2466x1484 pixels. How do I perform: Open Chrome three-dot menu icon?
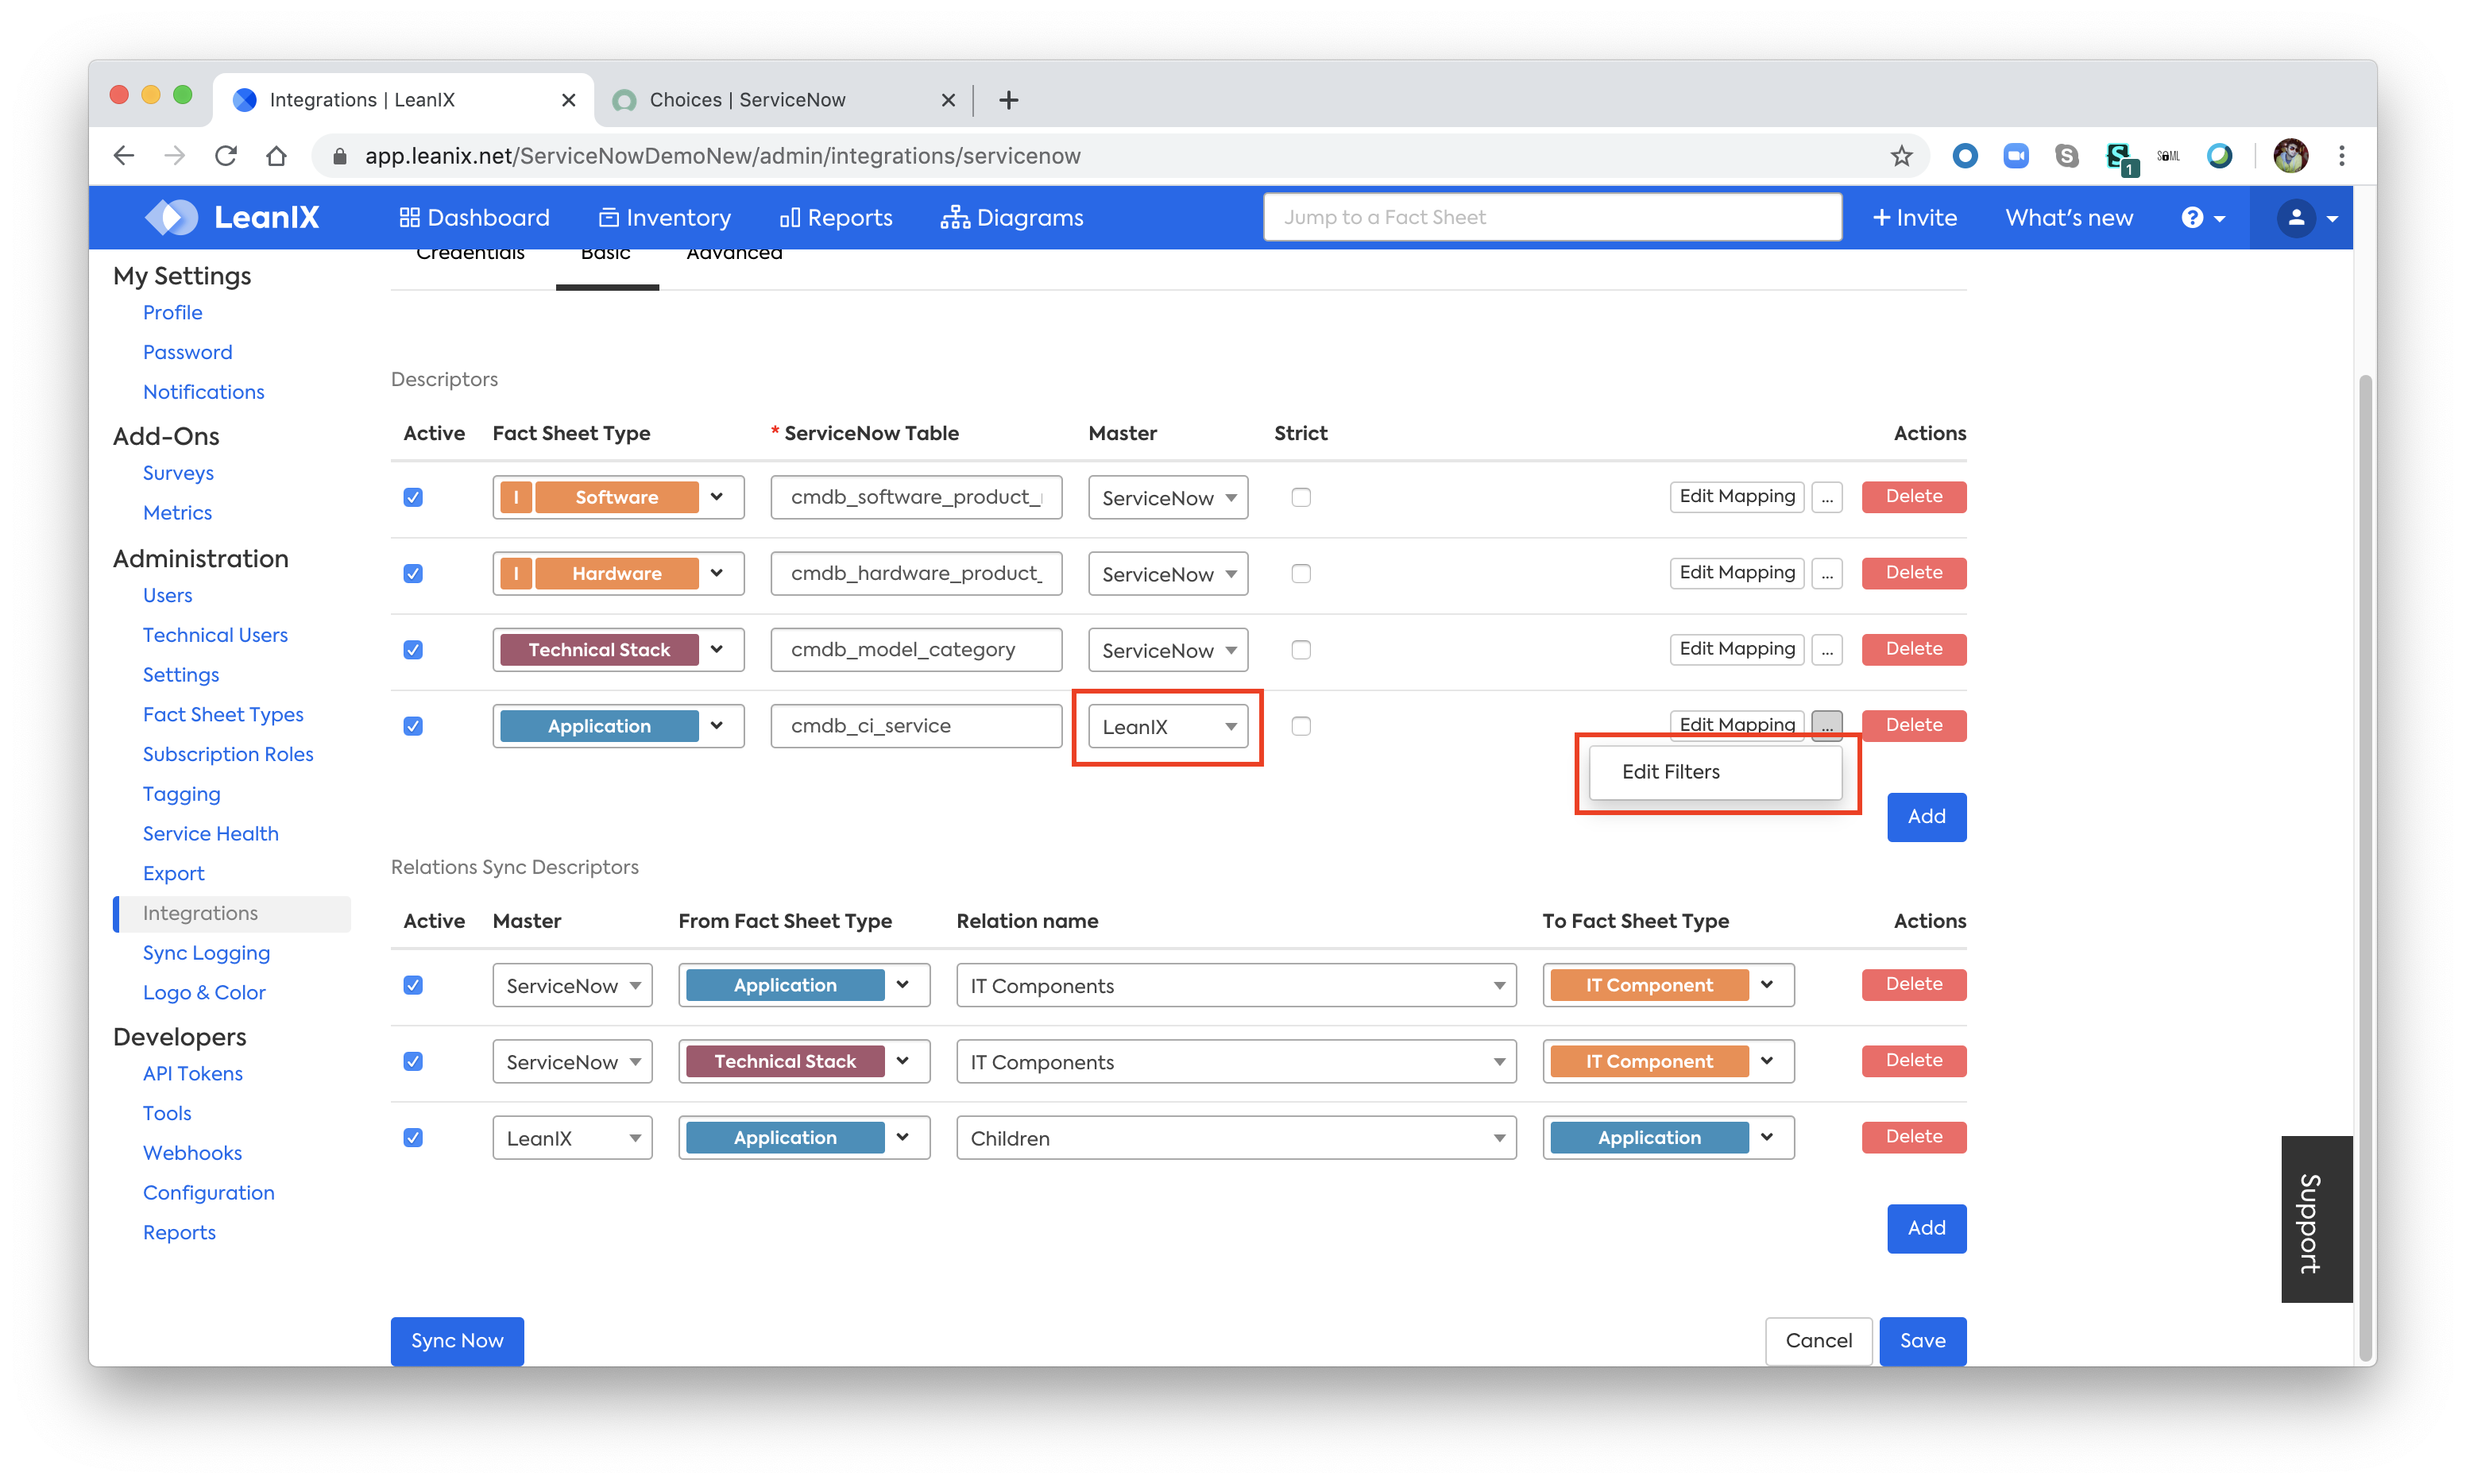point(2341,156)
